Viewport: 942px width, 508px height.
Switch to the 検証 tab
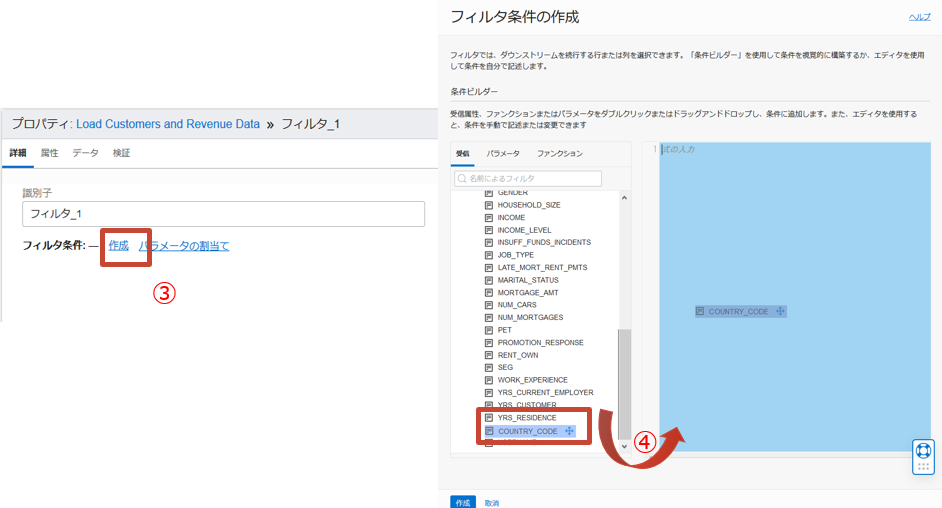pos(121,153)
